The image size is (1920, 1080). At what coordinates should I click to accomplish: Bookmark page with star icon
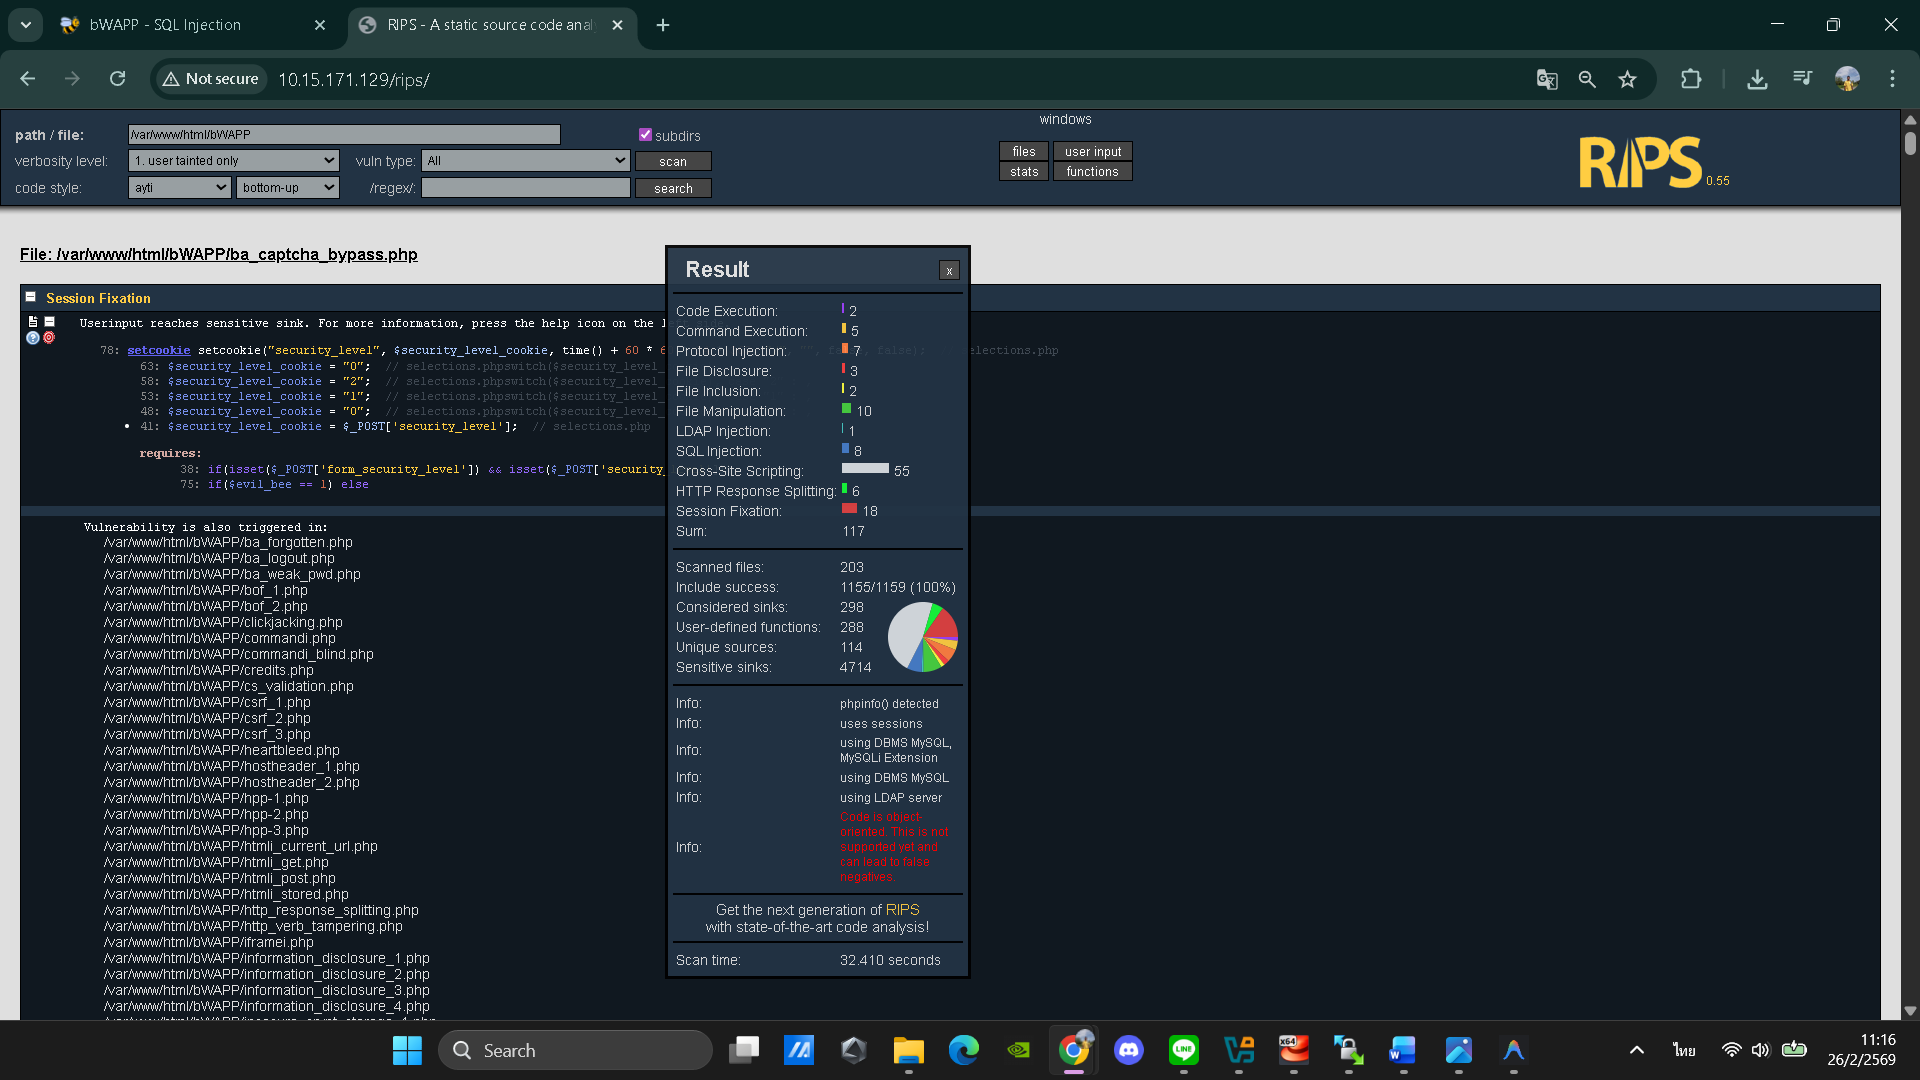point(1627,79)
